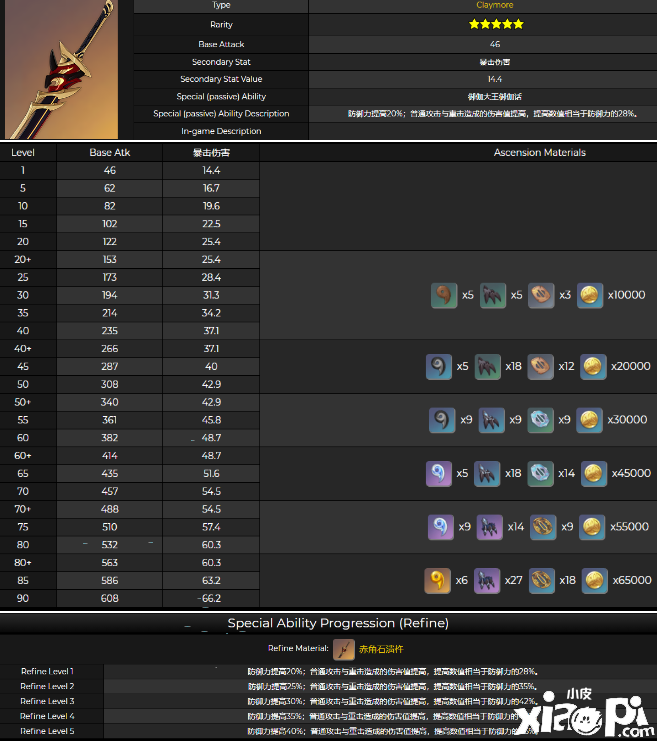Click the gold curl material icon labeled x6

[437, 580]
